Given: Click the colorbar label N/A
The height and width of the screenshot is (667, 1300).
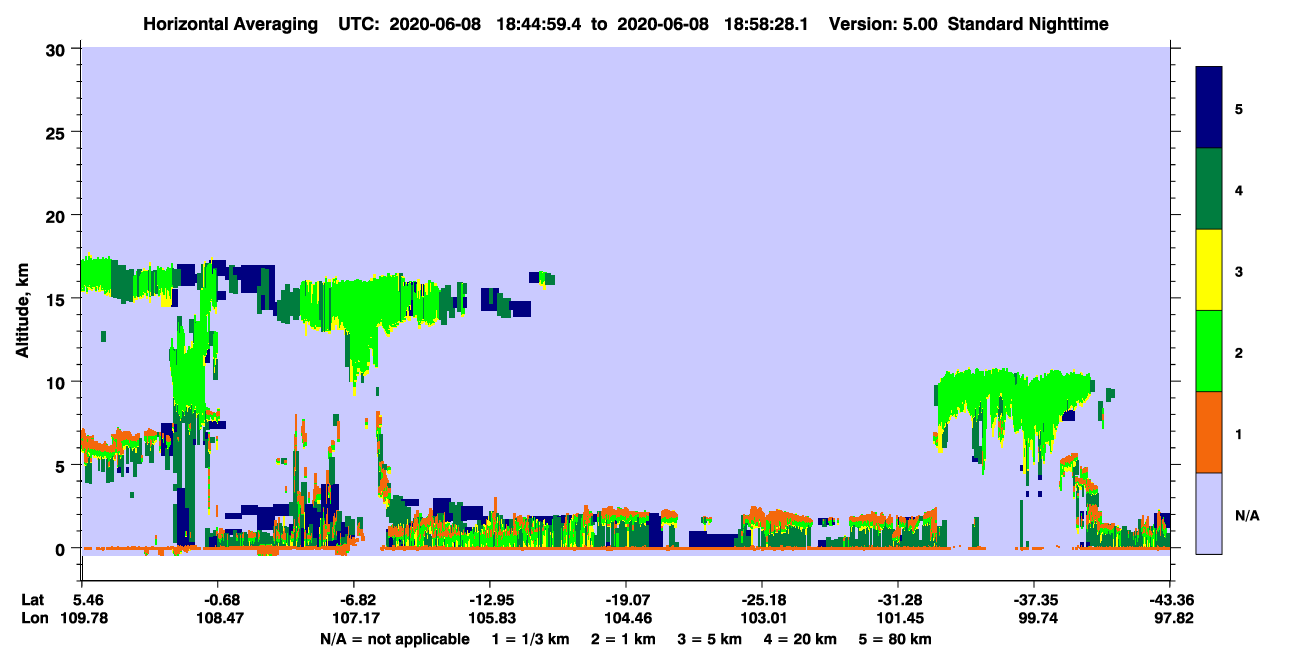Looking at the screenshot, I should tap(1247, 515).
